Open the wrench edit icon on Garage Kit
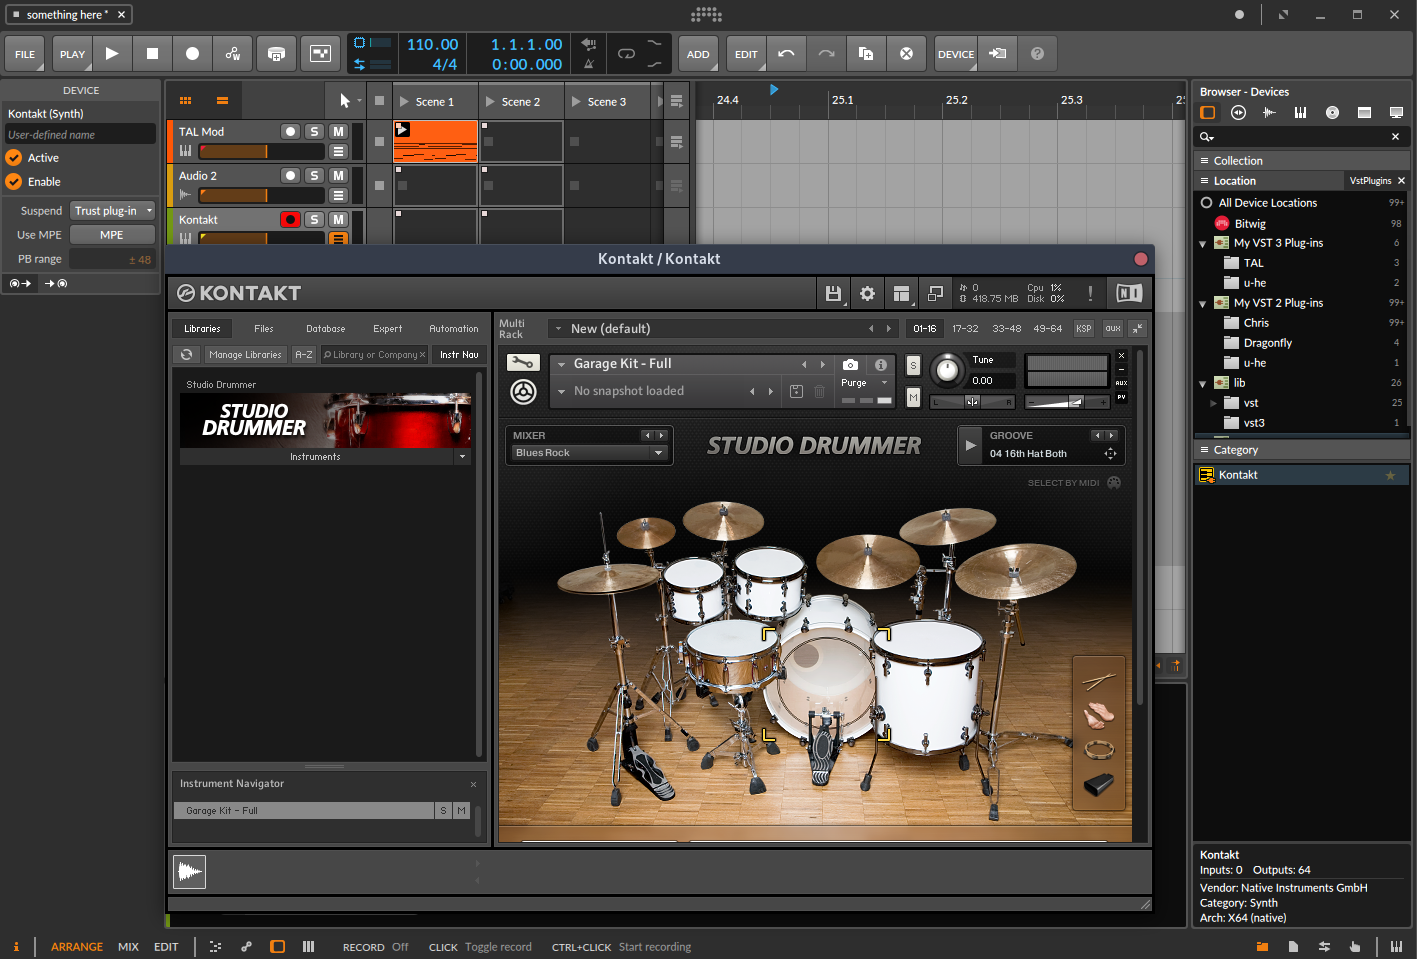The width and height of the screenshot is (1417, 959). pyautogui.click(x=523, y=362)
